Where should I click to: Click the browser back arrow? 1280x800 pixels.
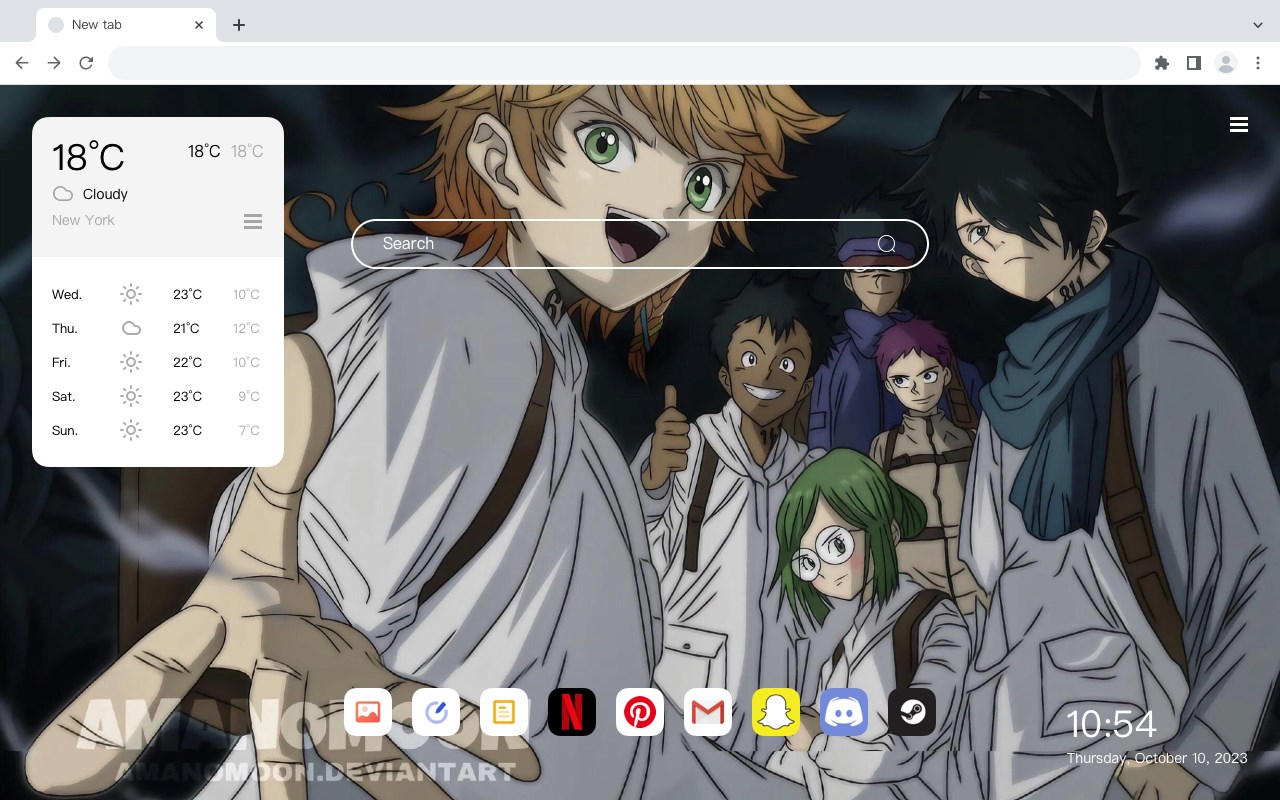pos(22,63)
